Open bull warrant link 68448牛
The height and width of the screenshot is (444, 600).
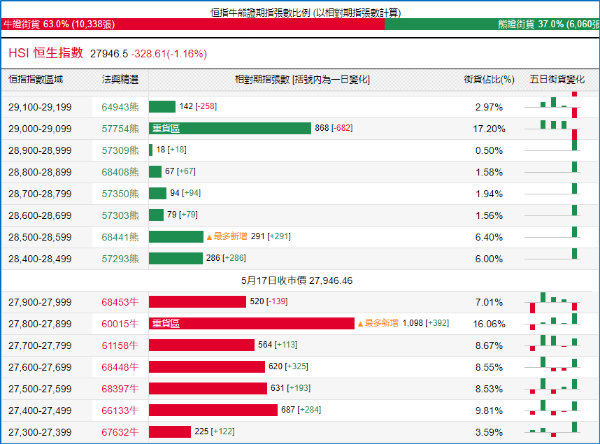[120, 367]
